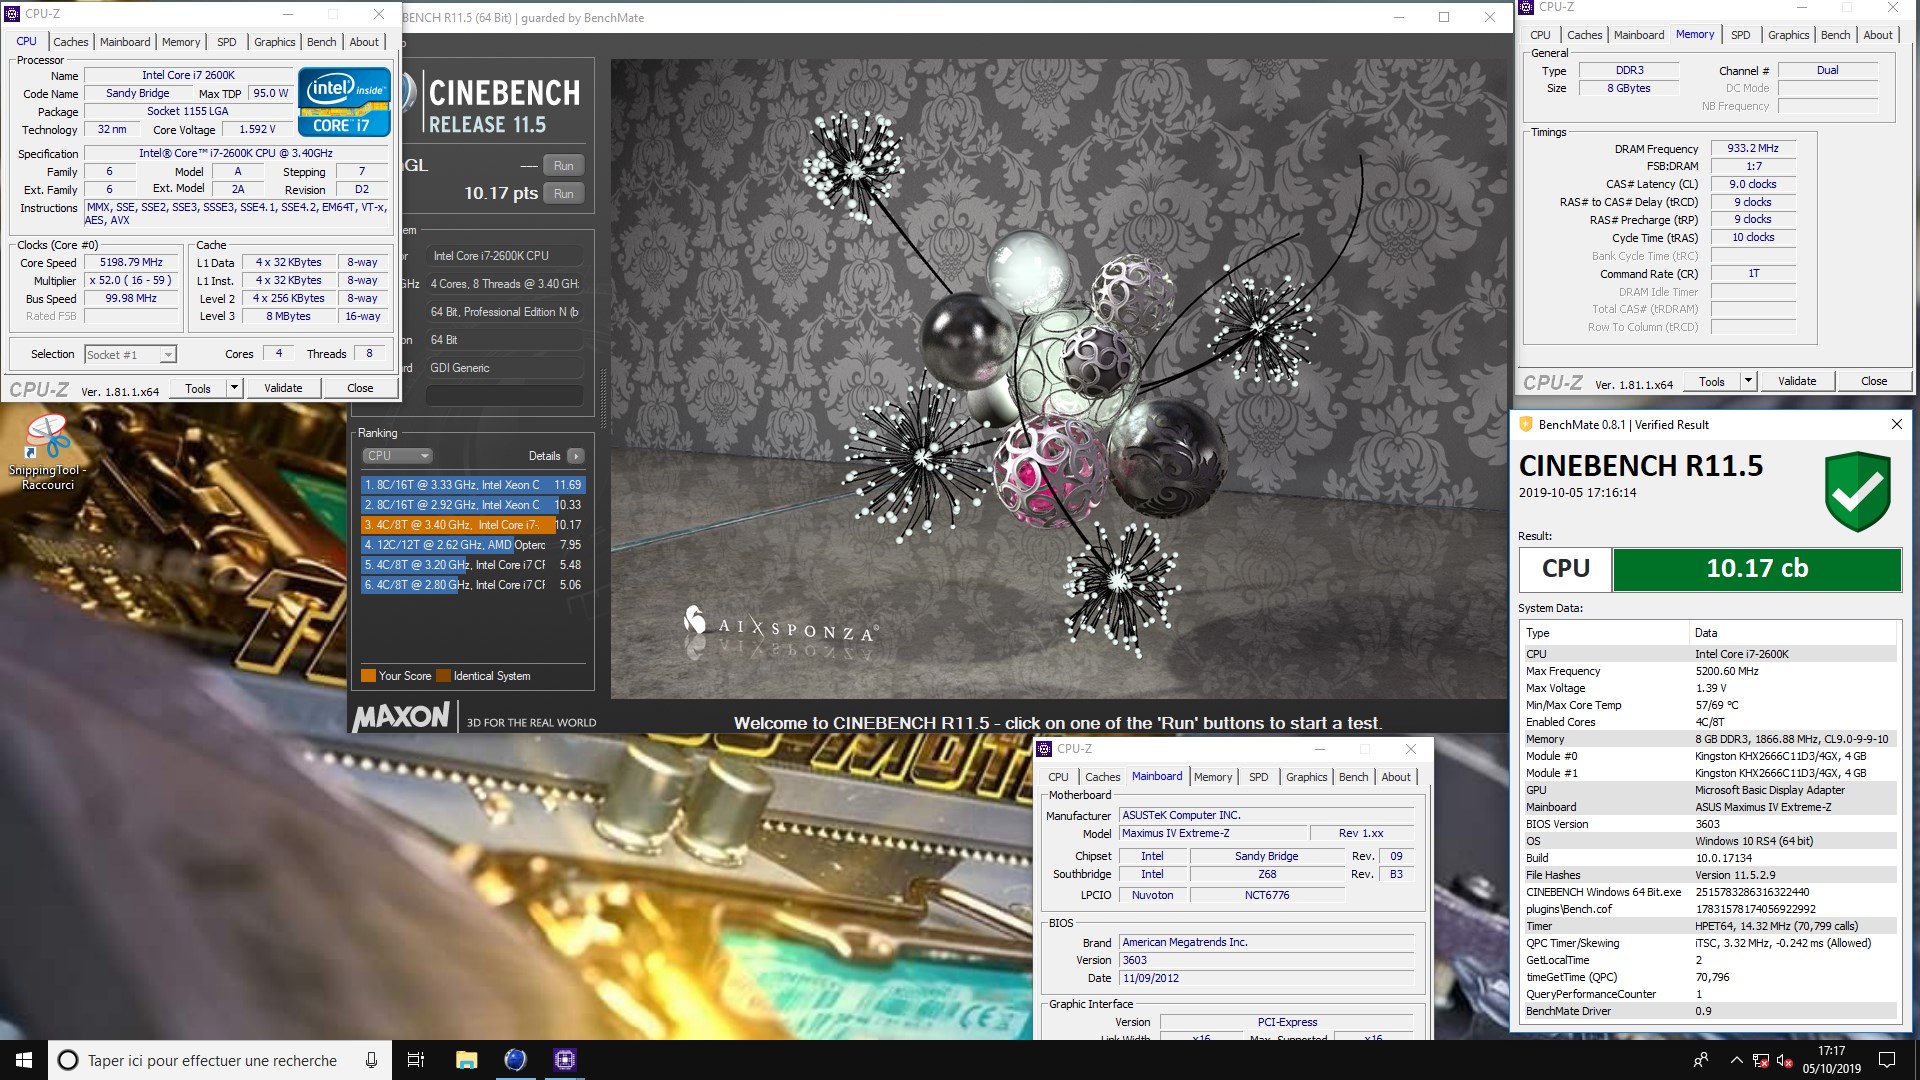Click Close in the Memory CPU-Z window
The height and width of the screenshot is (1080, 1920).
coord(1874,381)
